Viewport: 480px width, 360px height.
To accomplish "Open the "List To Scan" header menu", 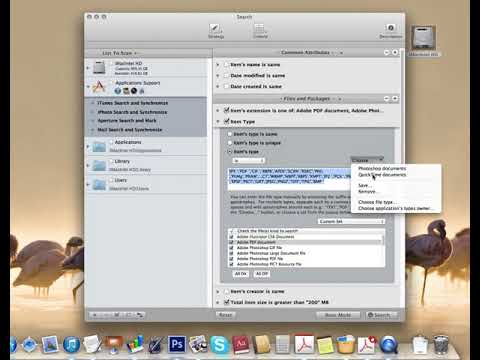I will pos(119,53).
